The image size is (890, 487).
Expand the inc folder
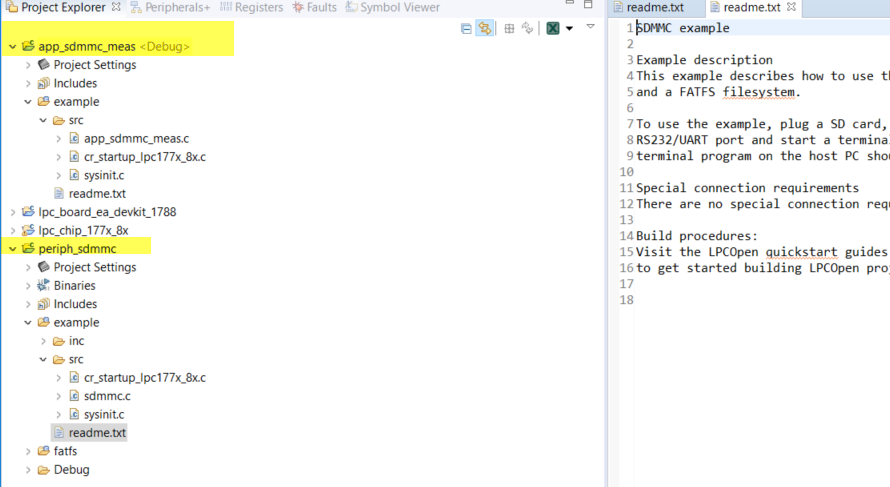pos(43,341)
